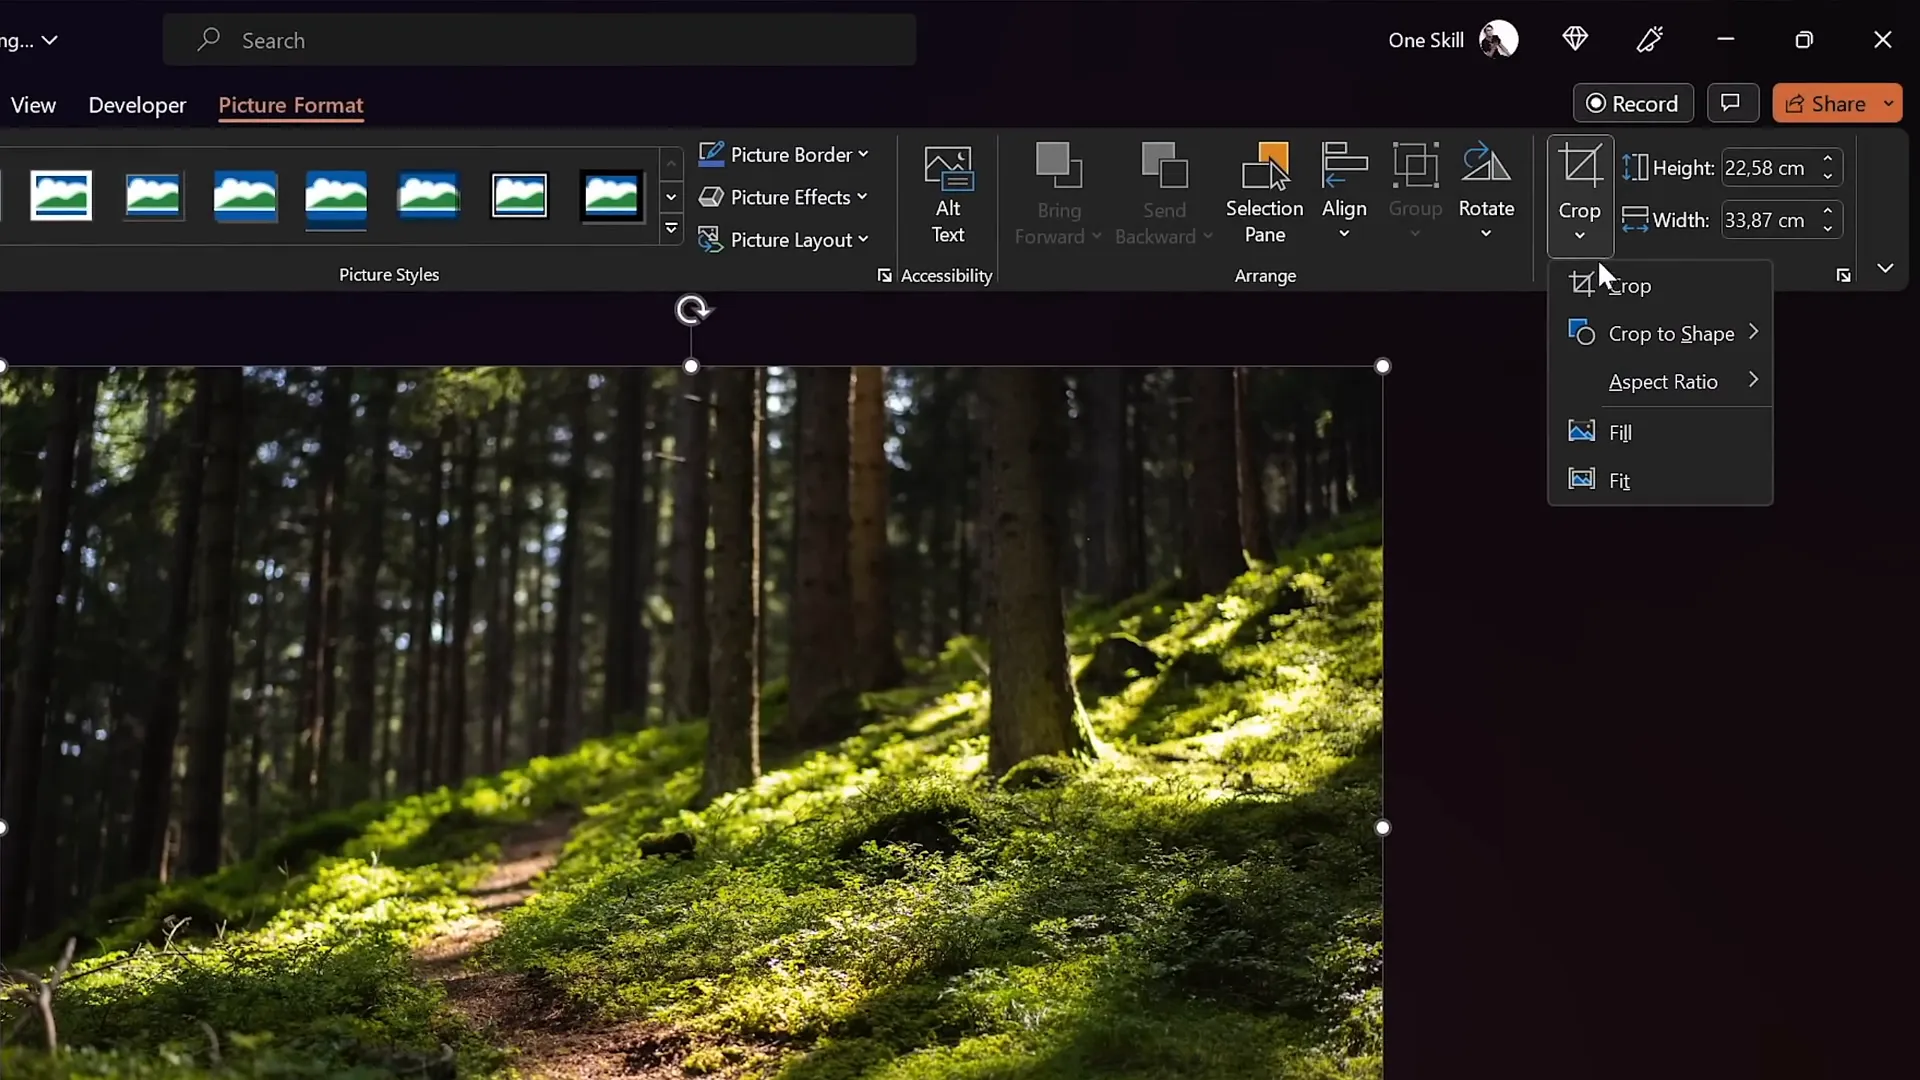Click the pen Coming Soon icon
Image resolution: width=1920 pixels, height=1080 pixels.
pyautogui.click(x=1650, y=39)
